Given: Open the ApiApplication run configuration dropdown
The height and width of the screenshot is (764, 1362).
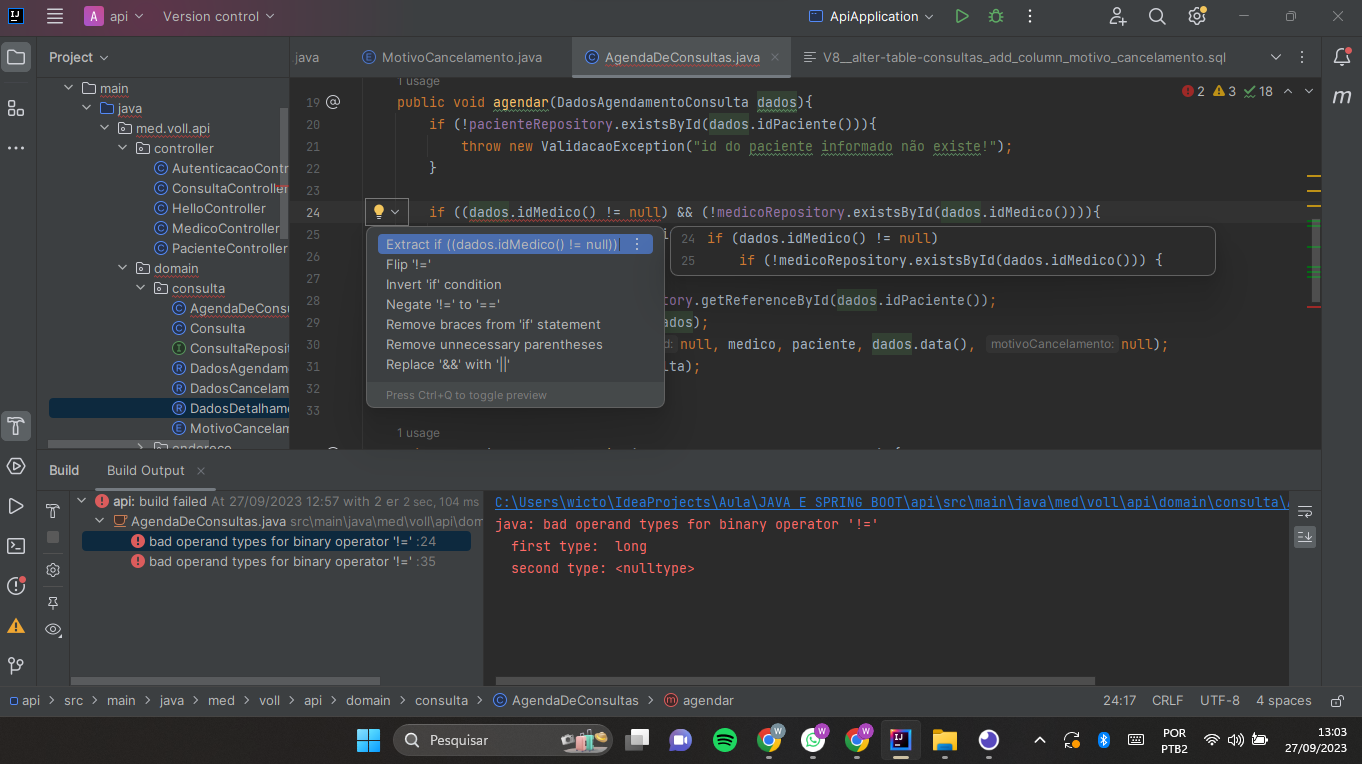Looking at the screenshot, I should click(x=870, y=16).
